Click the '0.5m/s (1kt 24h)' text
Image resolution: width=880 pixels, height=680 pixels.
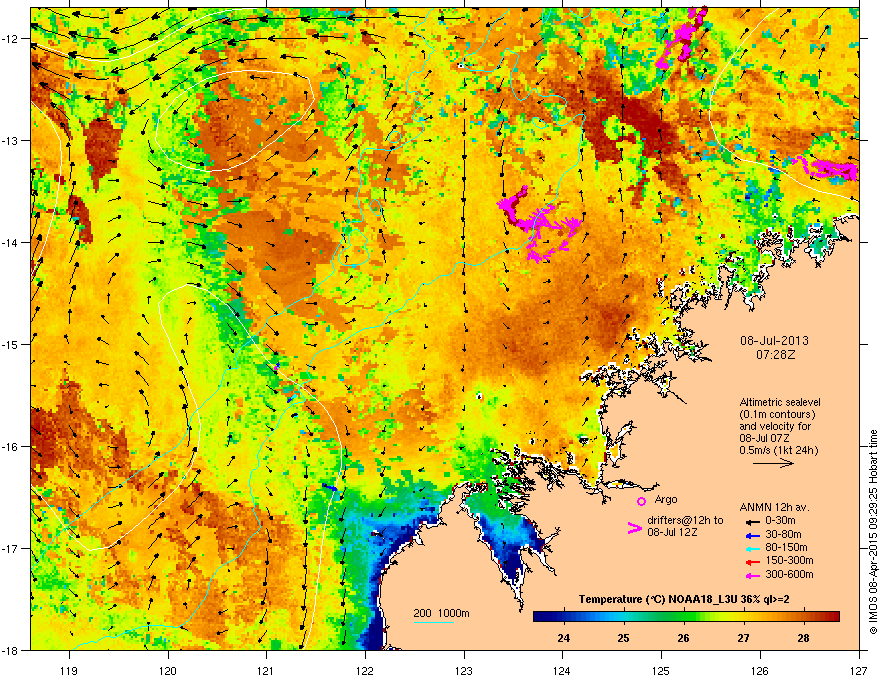click(x=778, y=450)
